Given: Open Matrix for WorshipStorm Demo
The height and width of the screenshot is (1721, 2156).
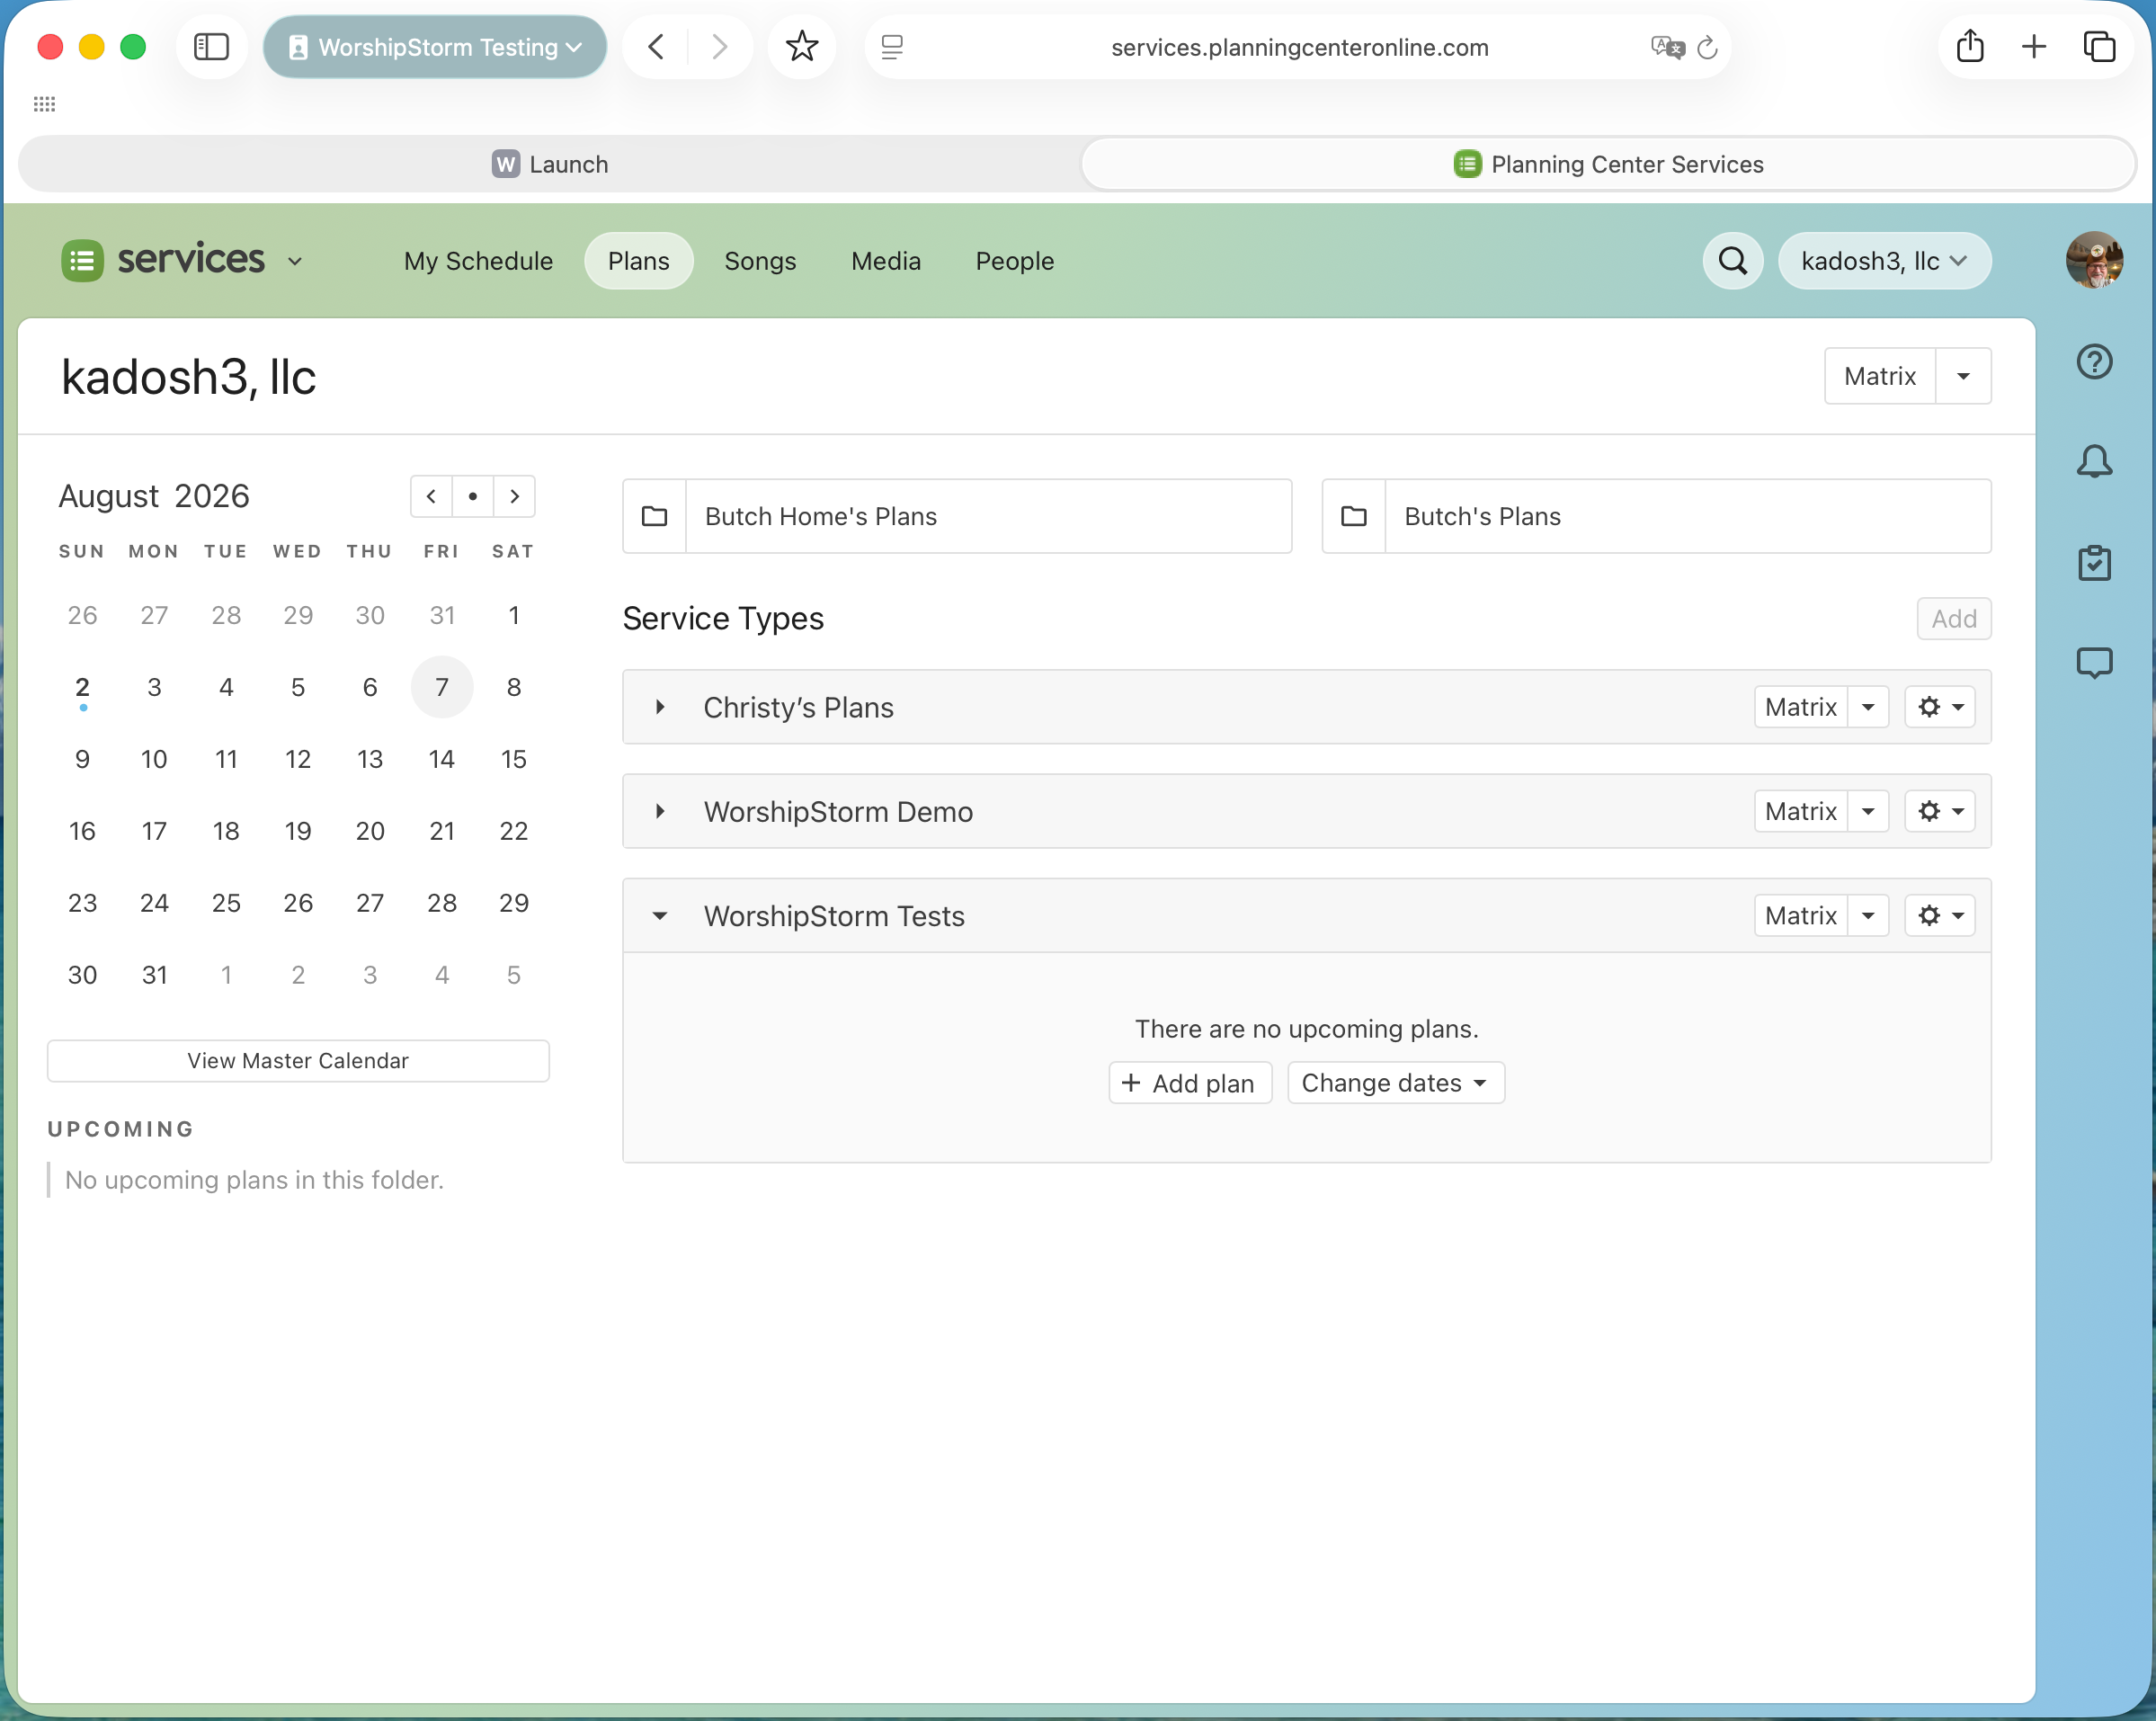Looking at the screenshot, I should point(1801,811).
